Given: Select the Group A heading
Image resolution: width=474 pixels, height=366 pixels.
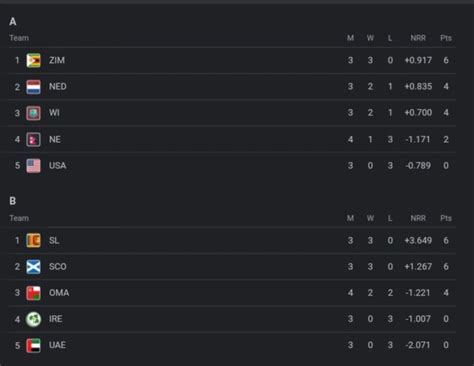Looking at the screenshot, I should [13, 22].
